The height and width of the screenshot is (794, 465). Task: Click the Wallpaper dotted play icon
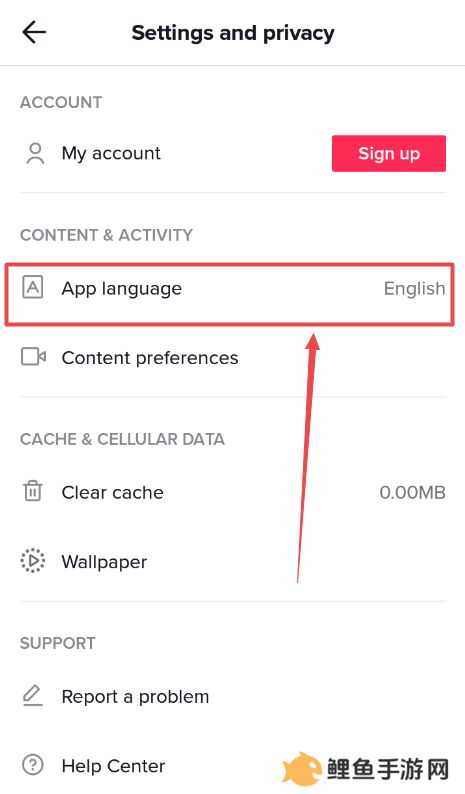33,561
